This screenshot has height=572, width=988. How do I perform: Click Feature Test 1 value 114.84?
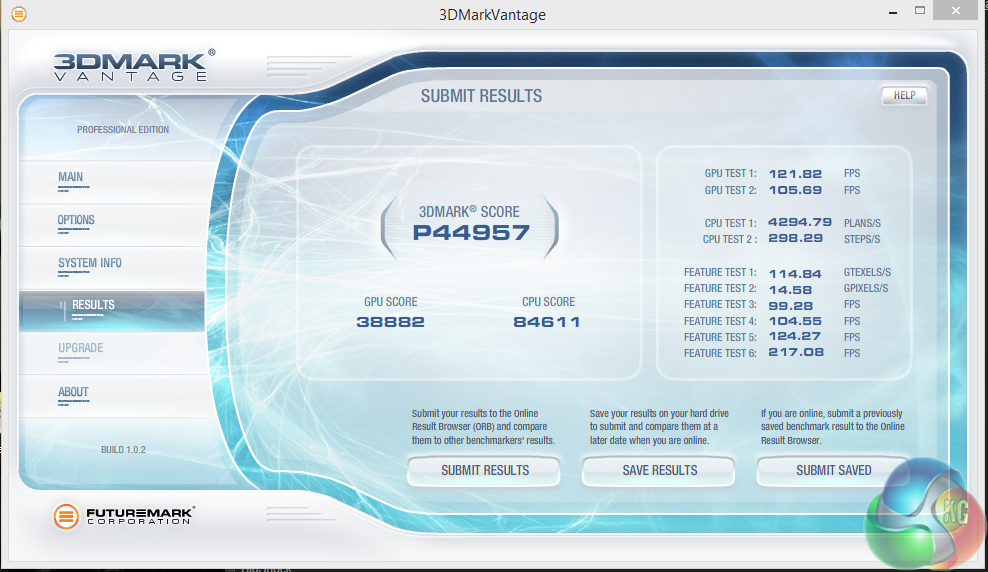[795, 274]
